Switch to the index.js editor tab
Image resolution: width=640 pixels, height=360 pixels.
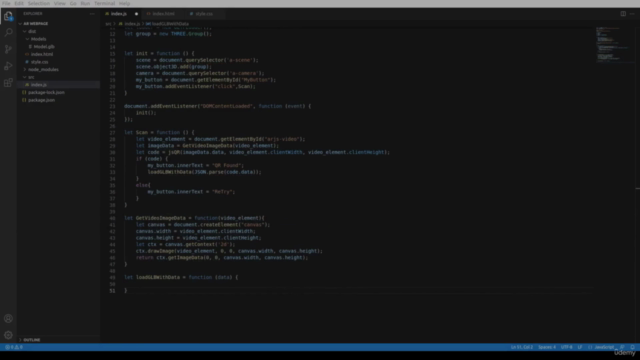tap(119, 14)
